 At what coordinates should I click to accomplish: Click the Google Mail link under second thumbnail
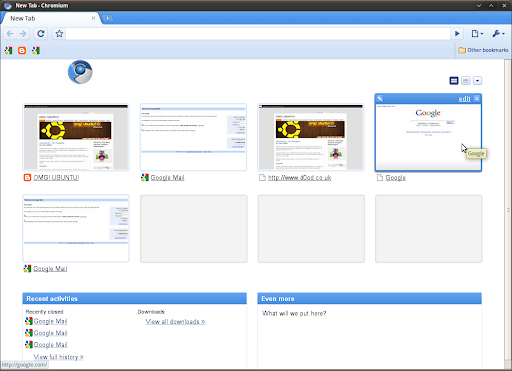point(167,178)
